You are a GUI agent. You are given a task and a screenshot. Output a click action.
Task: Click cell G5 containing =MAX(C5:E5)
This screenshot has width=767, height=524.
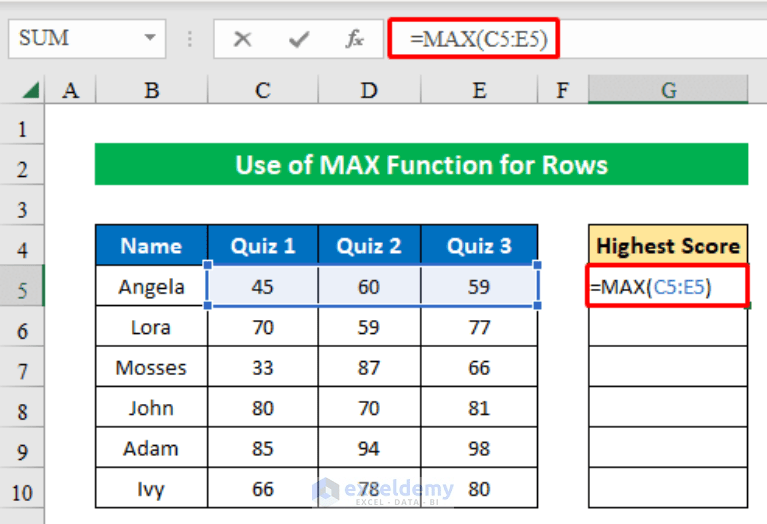click(x=668, y=286)
